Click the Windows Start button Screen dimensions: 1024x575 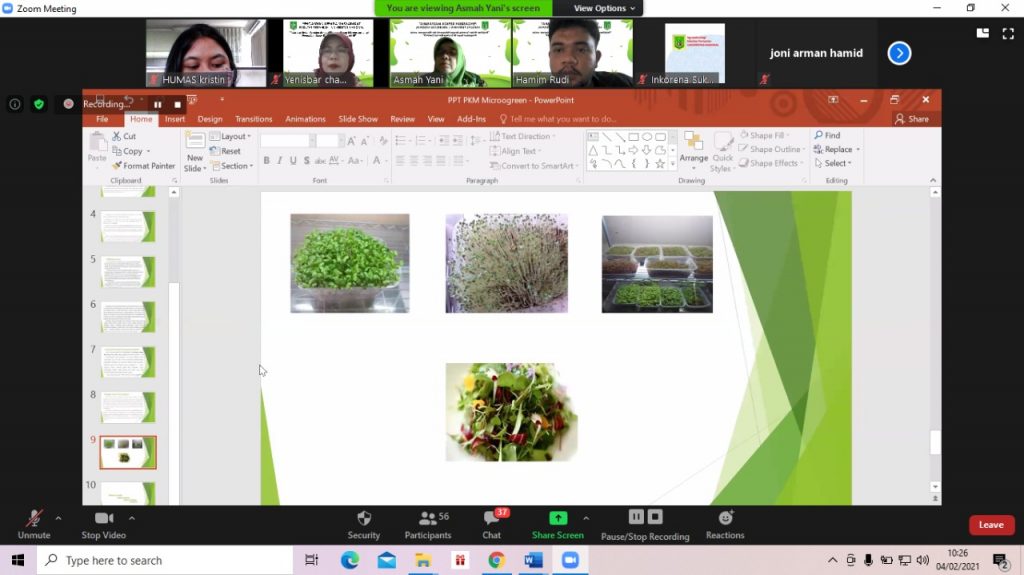tap(18, 560)
